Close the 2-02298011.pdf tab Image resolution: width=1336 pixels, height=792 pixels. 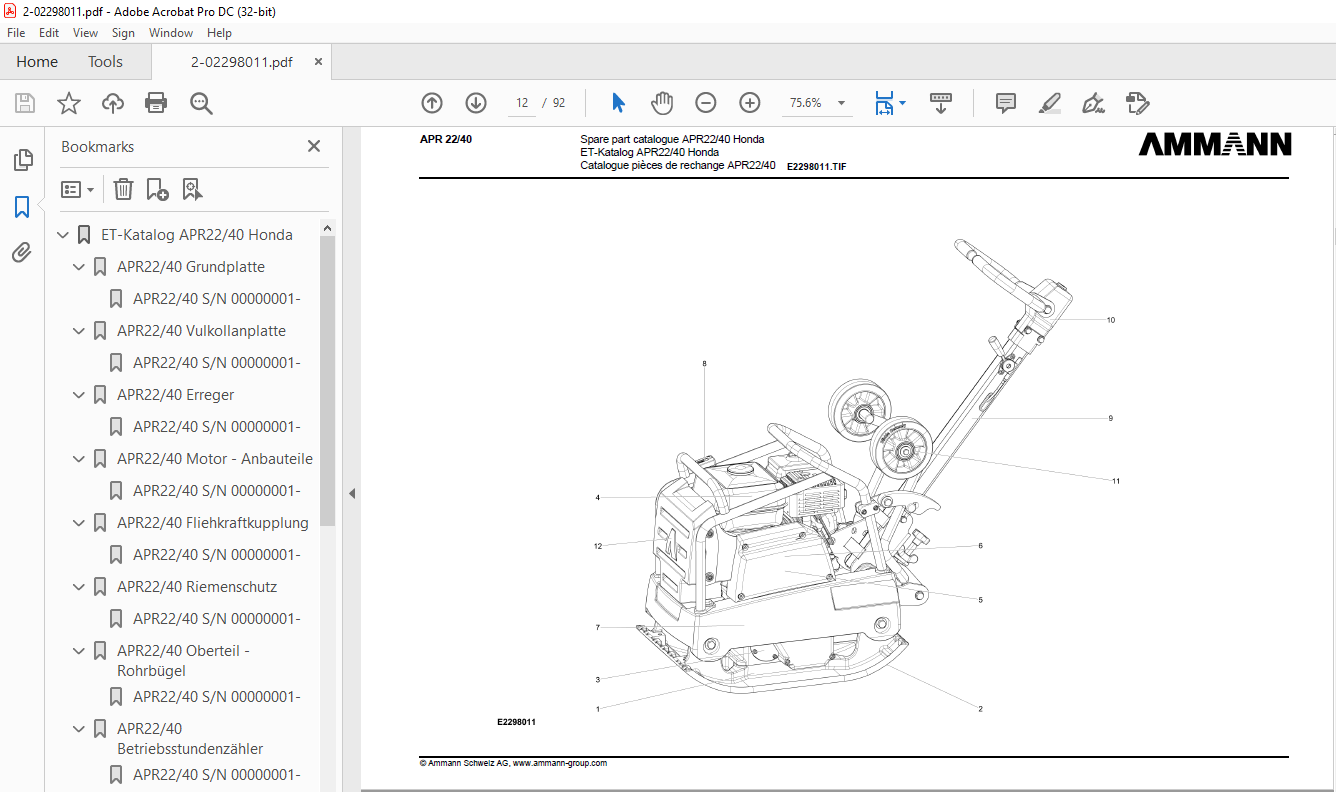click(318, 62)
